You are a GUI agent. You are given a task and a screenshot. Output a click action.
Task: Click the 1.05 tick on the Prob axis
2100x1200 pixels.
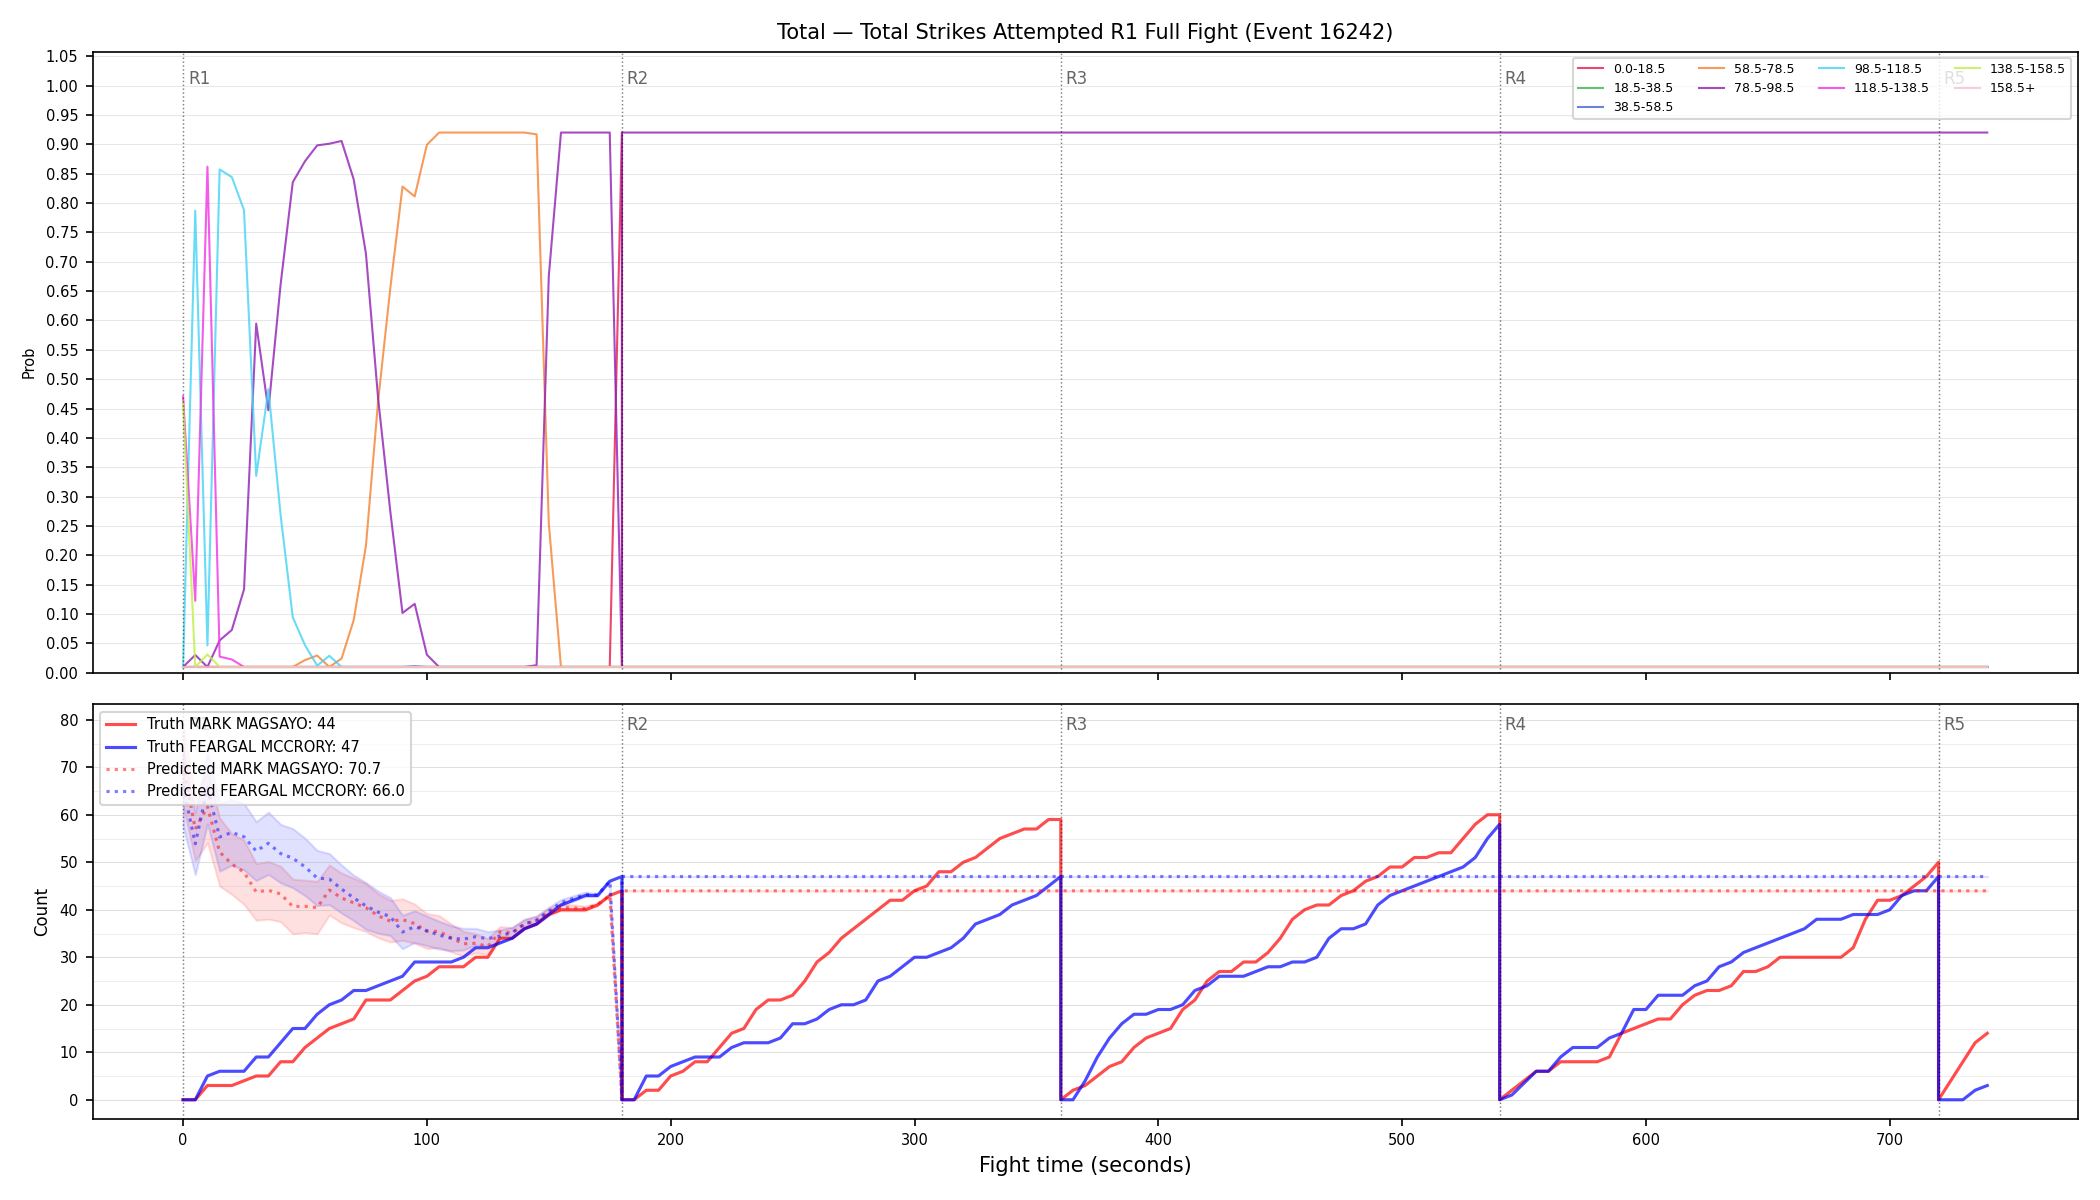tap(62, 57)
